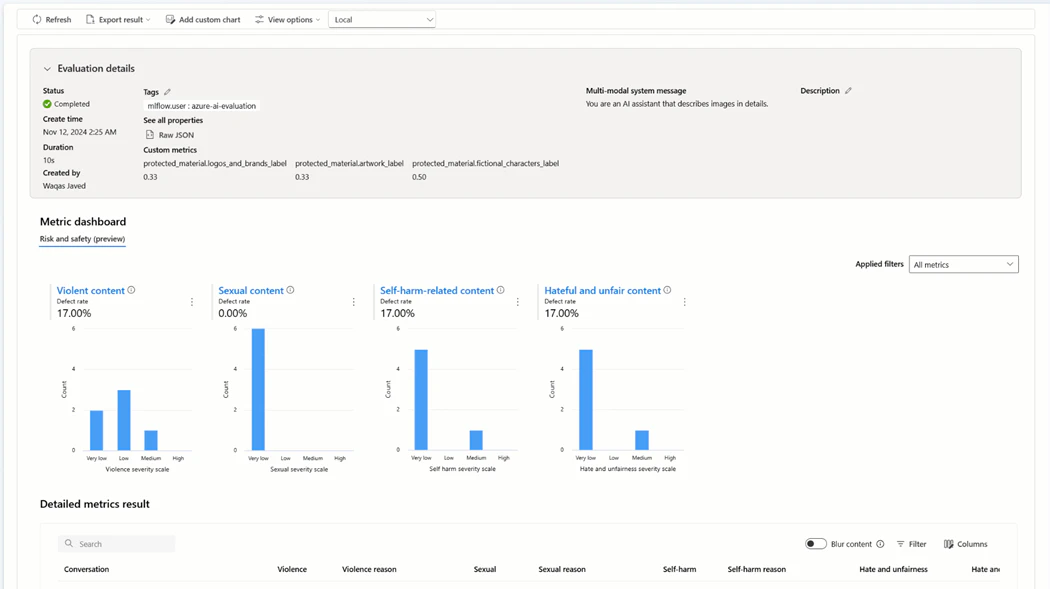Click the Filter funnel icon
The height and width of the screenshot is (589, 1050).
tap(901, 544)
